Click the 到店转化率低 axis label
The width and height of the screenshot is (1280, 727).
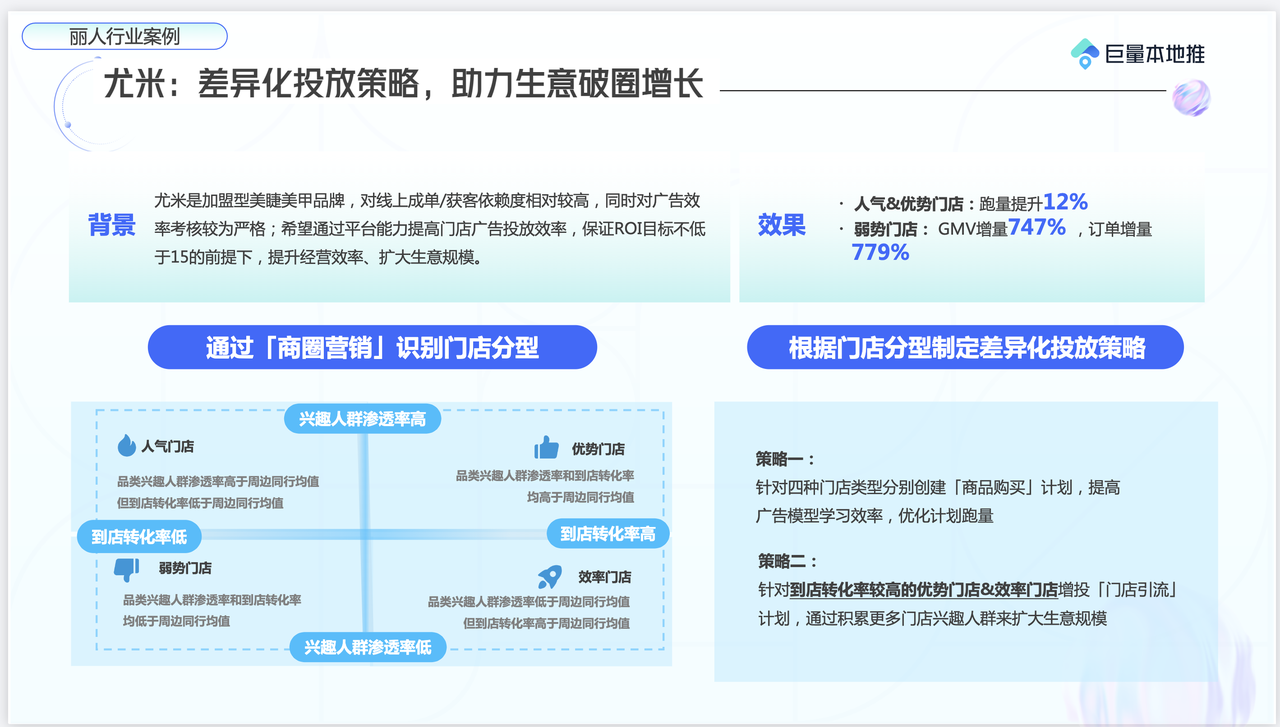tap(139, 537)
